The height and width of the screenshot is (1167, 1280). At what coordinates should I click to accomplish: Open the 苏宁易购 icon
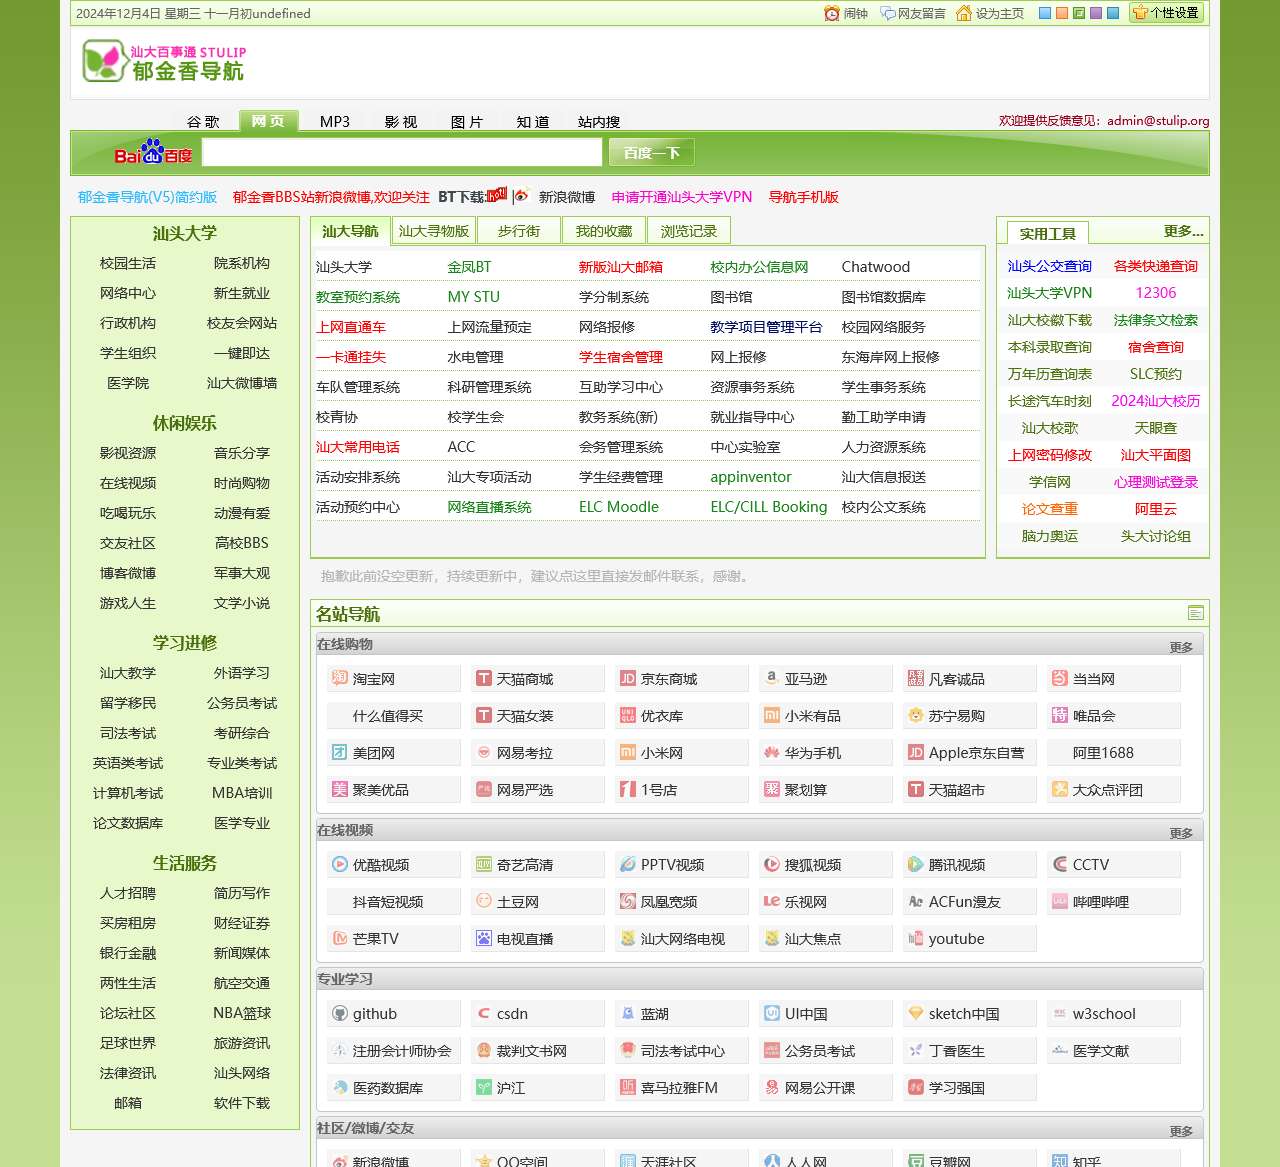pyautogui.click(x=916, y=715)
